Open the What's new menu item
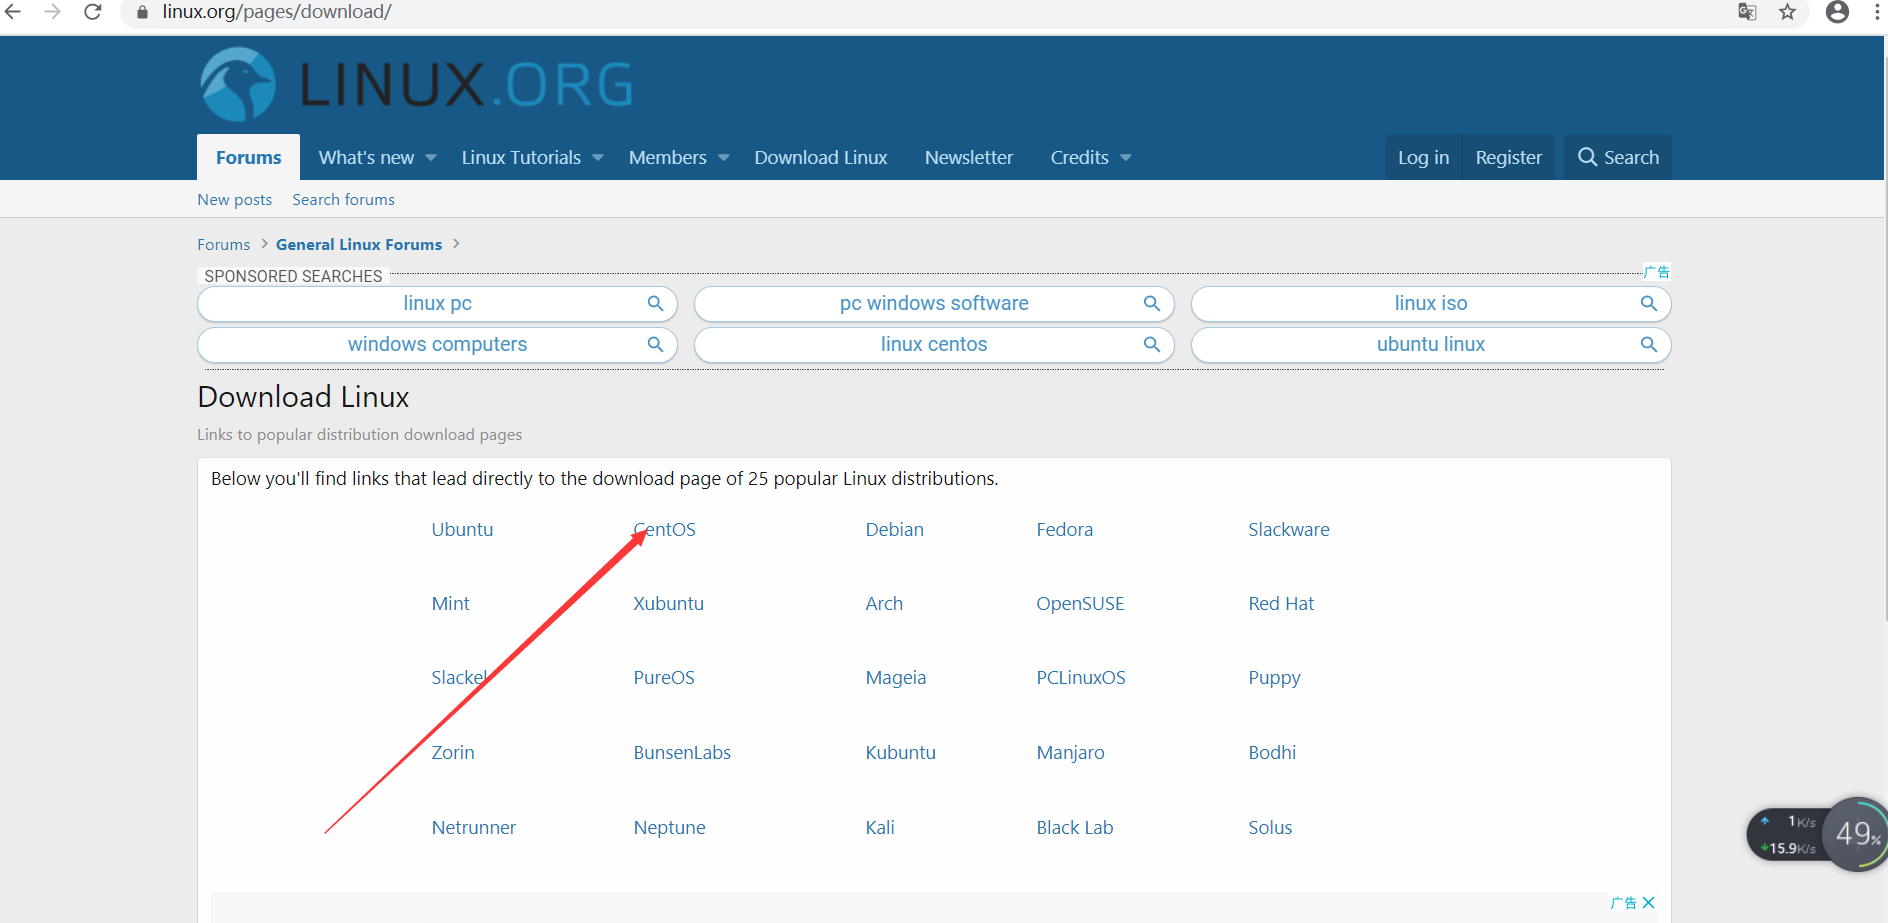This screenshot has height=923, width=1888. 366,157
